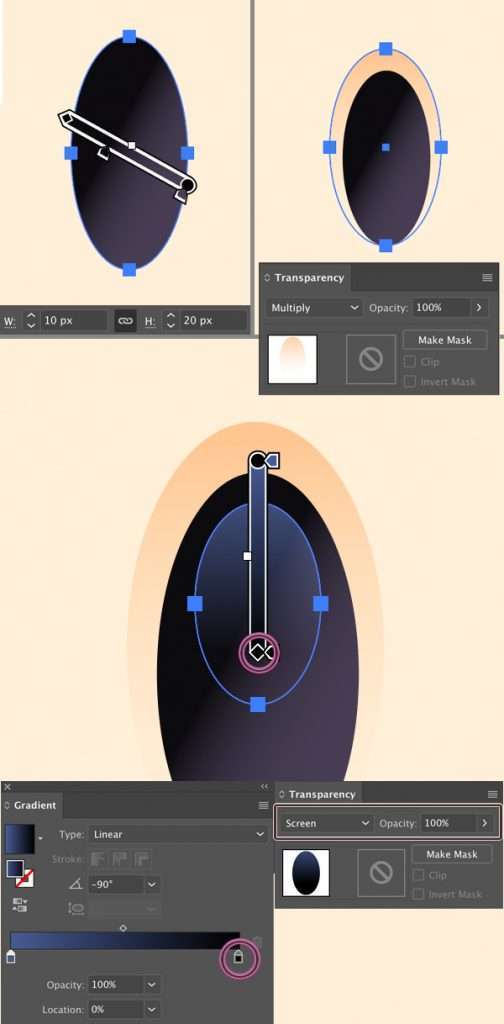
Task: Click the pentagon color stop next to the black start circle
Action: tap(273, 461)
